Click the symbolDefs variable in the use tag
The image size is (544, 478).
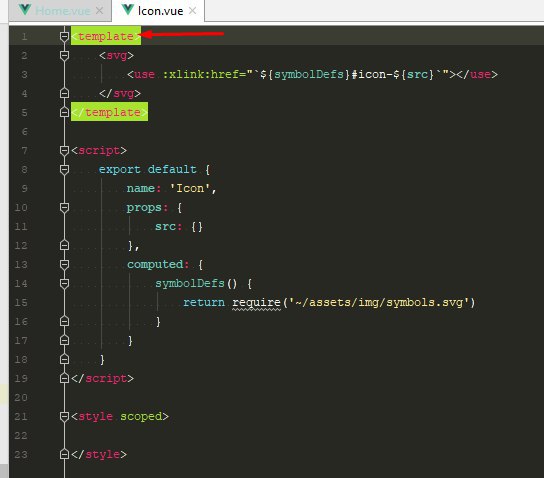click(x=309, y=74)
